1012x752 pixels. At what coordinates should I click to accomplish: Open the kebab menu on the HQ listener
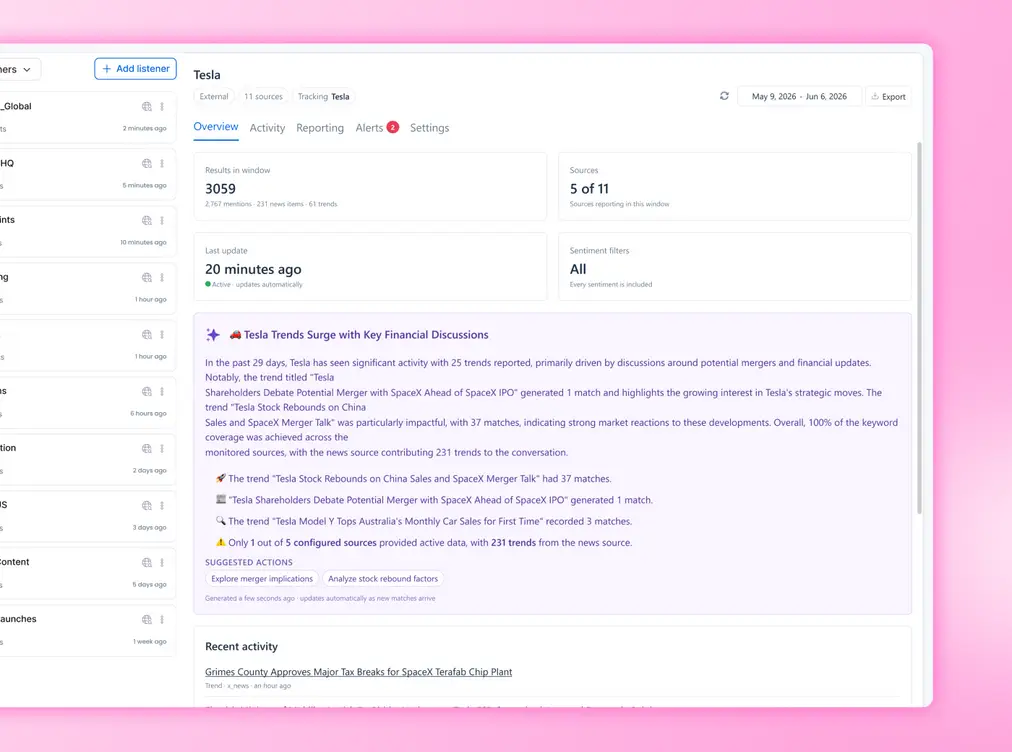pos(162,163)
